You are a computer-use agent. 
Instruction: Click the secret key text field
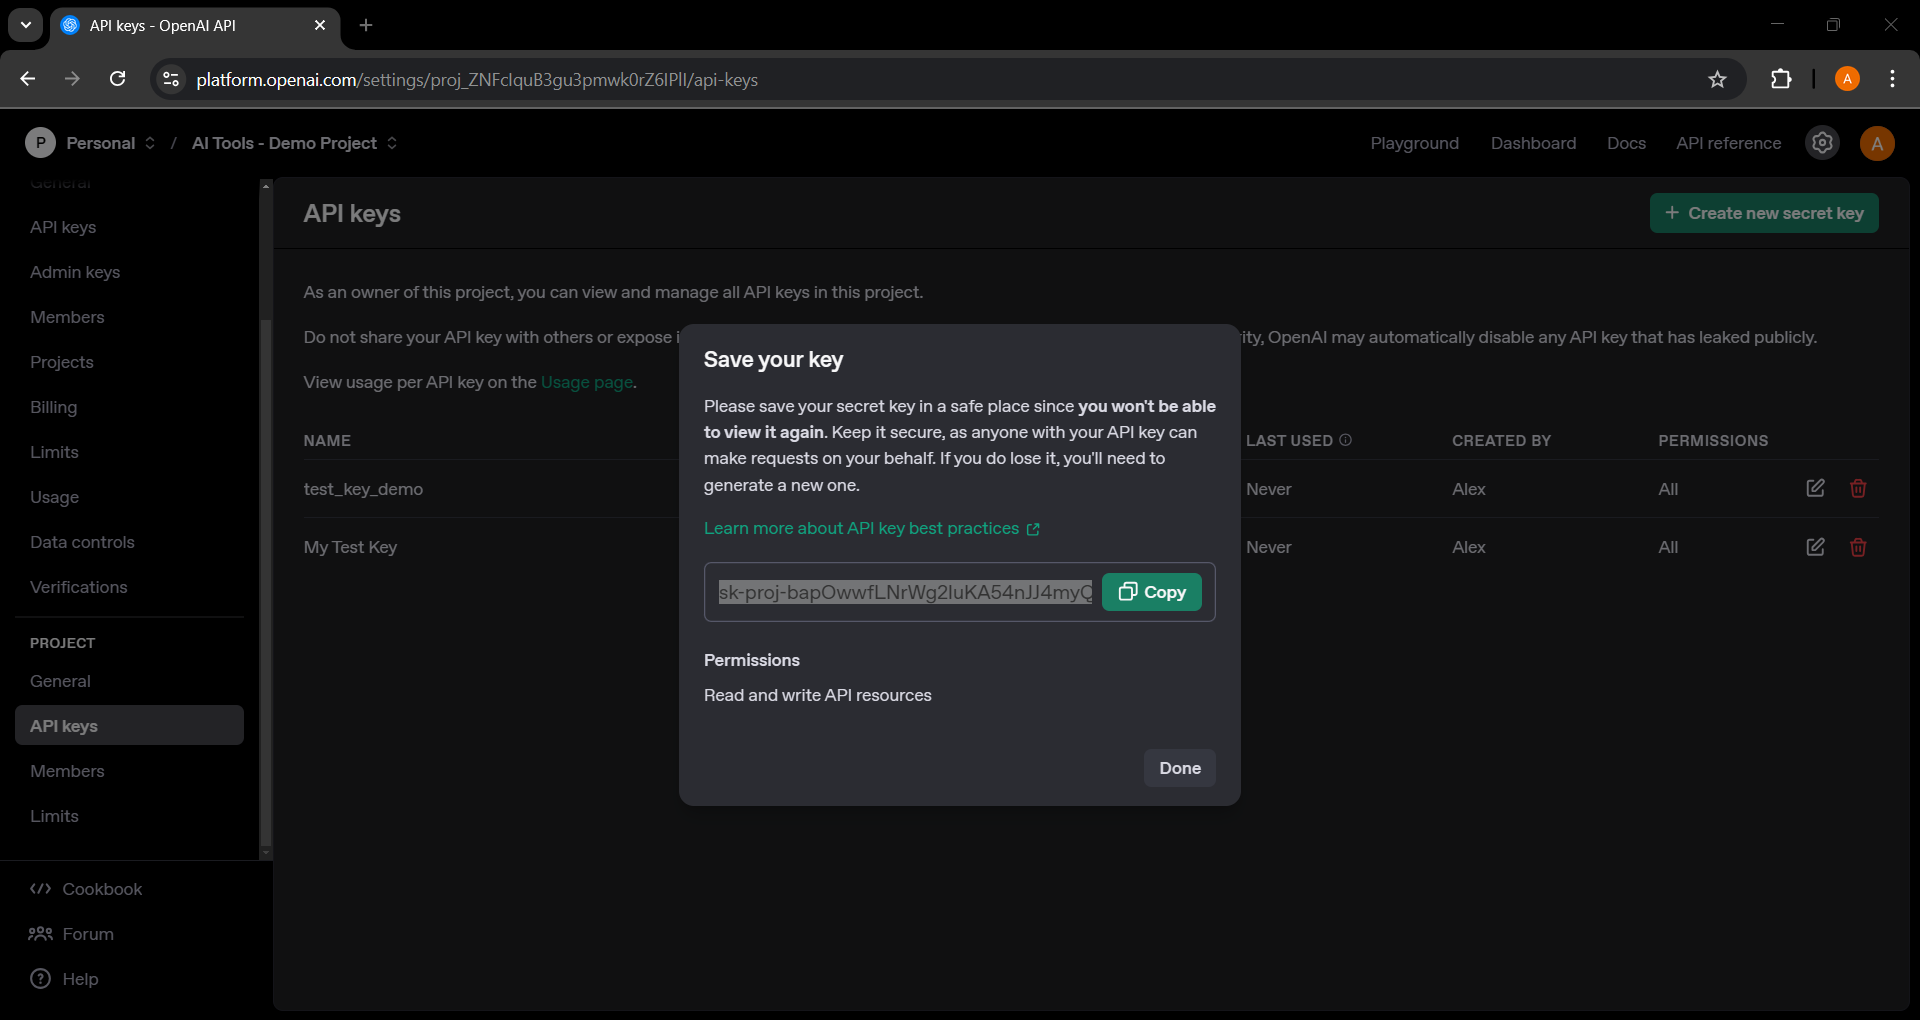904,592
